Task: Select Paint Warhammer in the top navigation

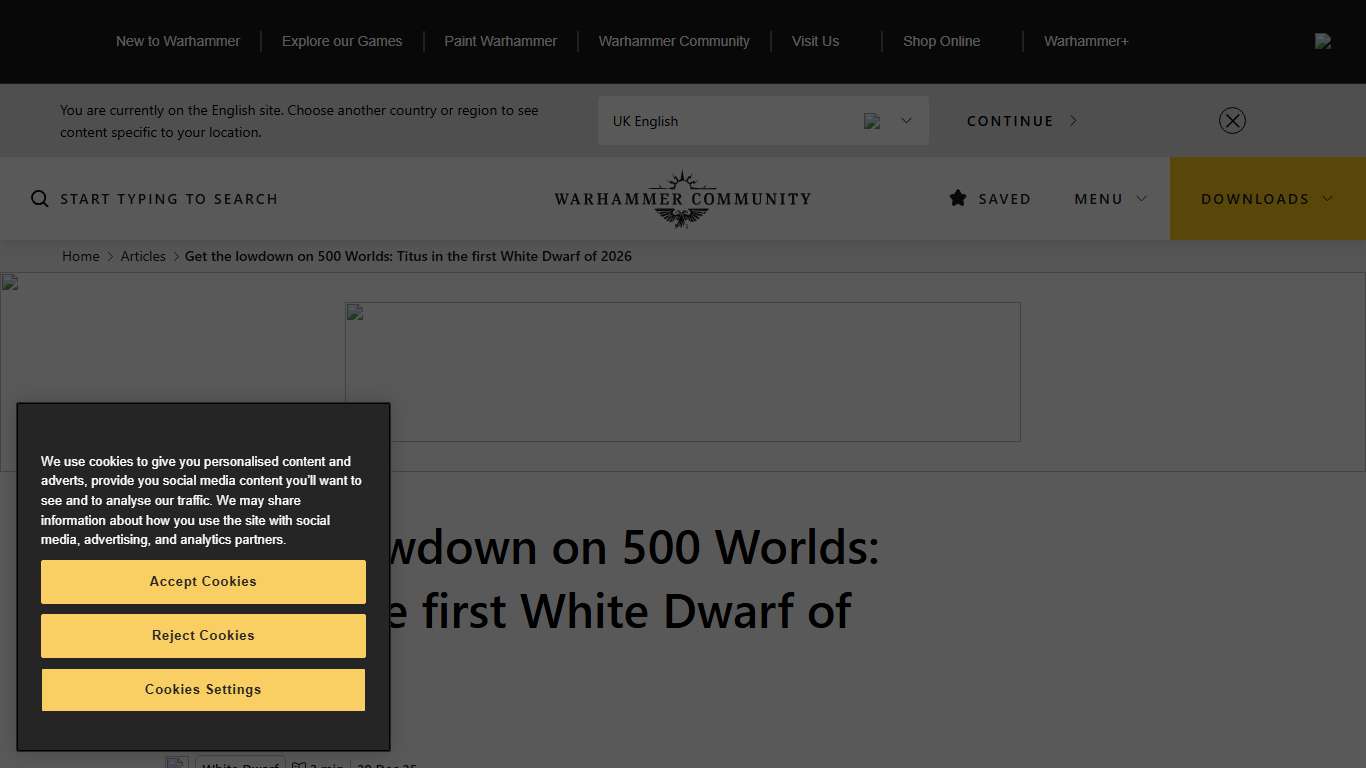Action: click(x=500, y=41)
